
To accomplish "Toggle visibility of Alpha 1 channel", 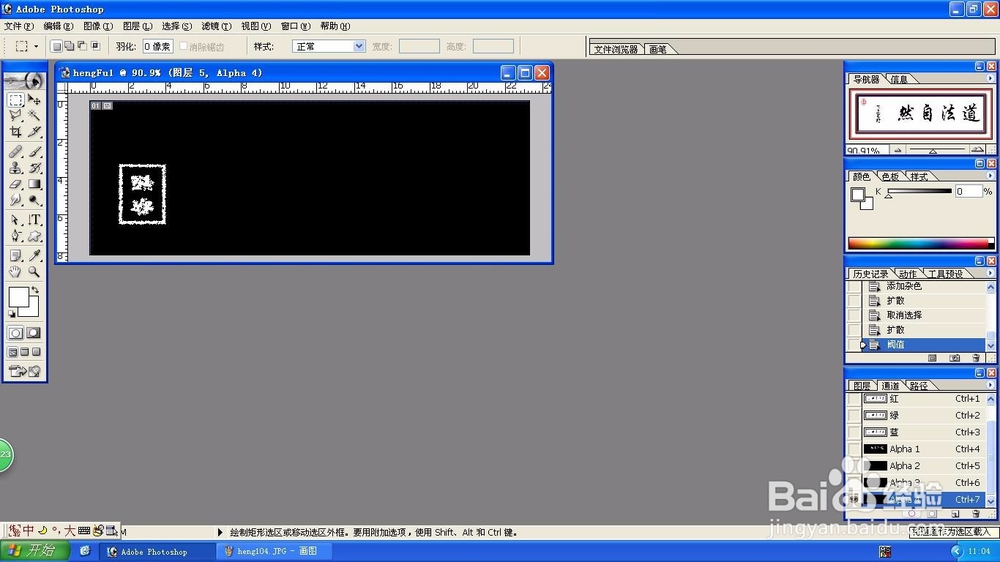I will (x=854, y=449).
